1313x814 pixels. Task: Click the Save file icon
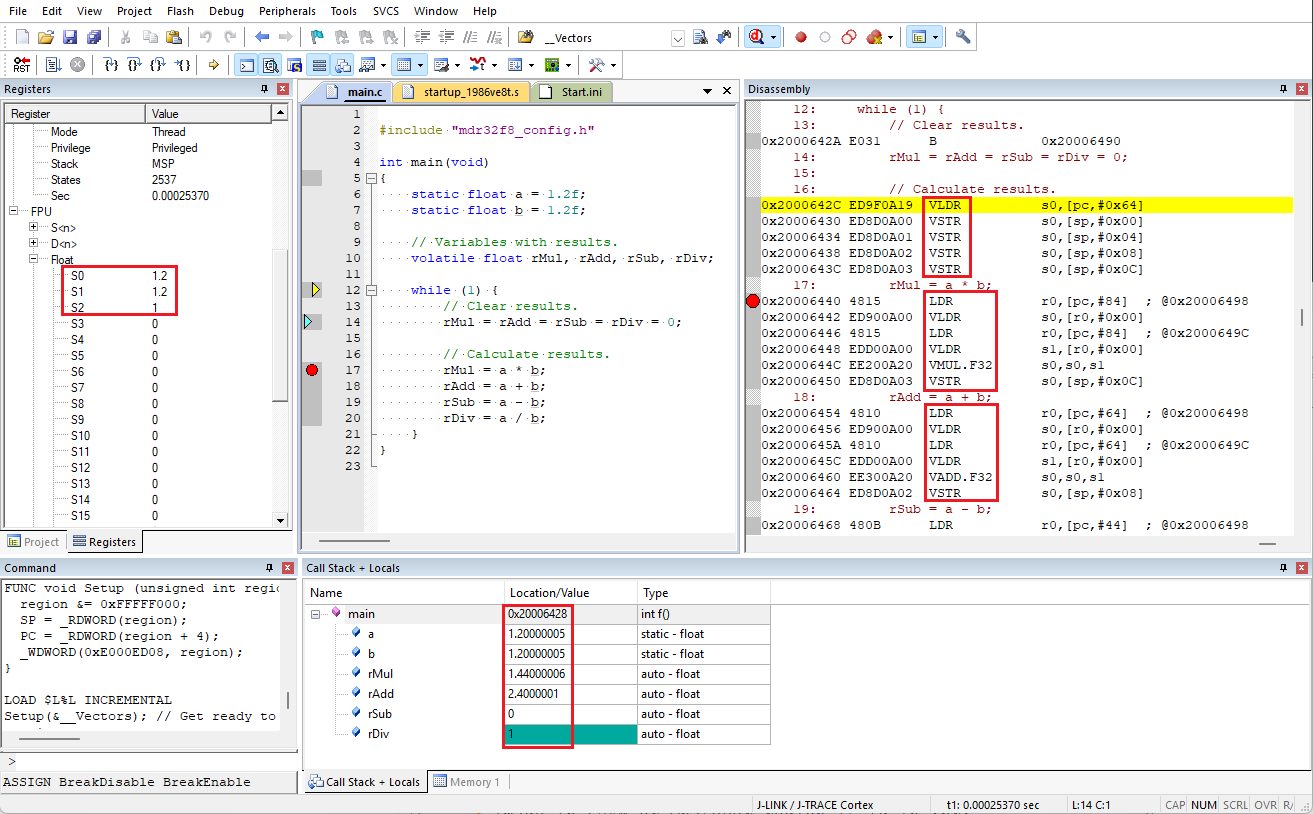70,37
